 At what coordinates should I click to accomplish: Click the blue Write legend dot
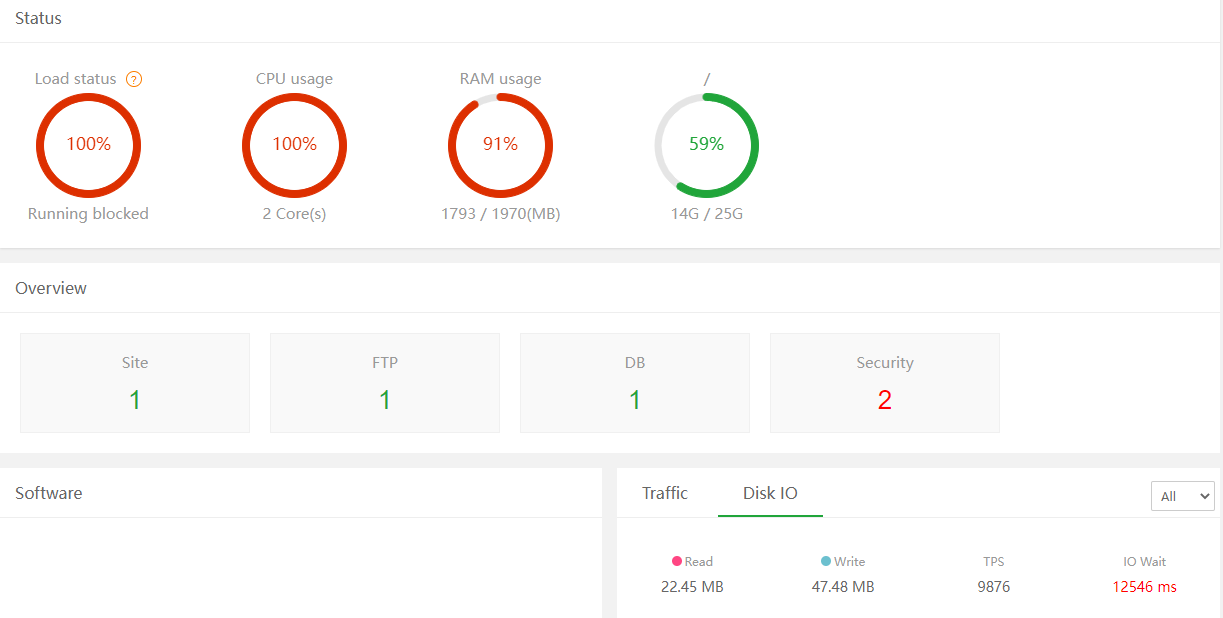tap(826, 562)
